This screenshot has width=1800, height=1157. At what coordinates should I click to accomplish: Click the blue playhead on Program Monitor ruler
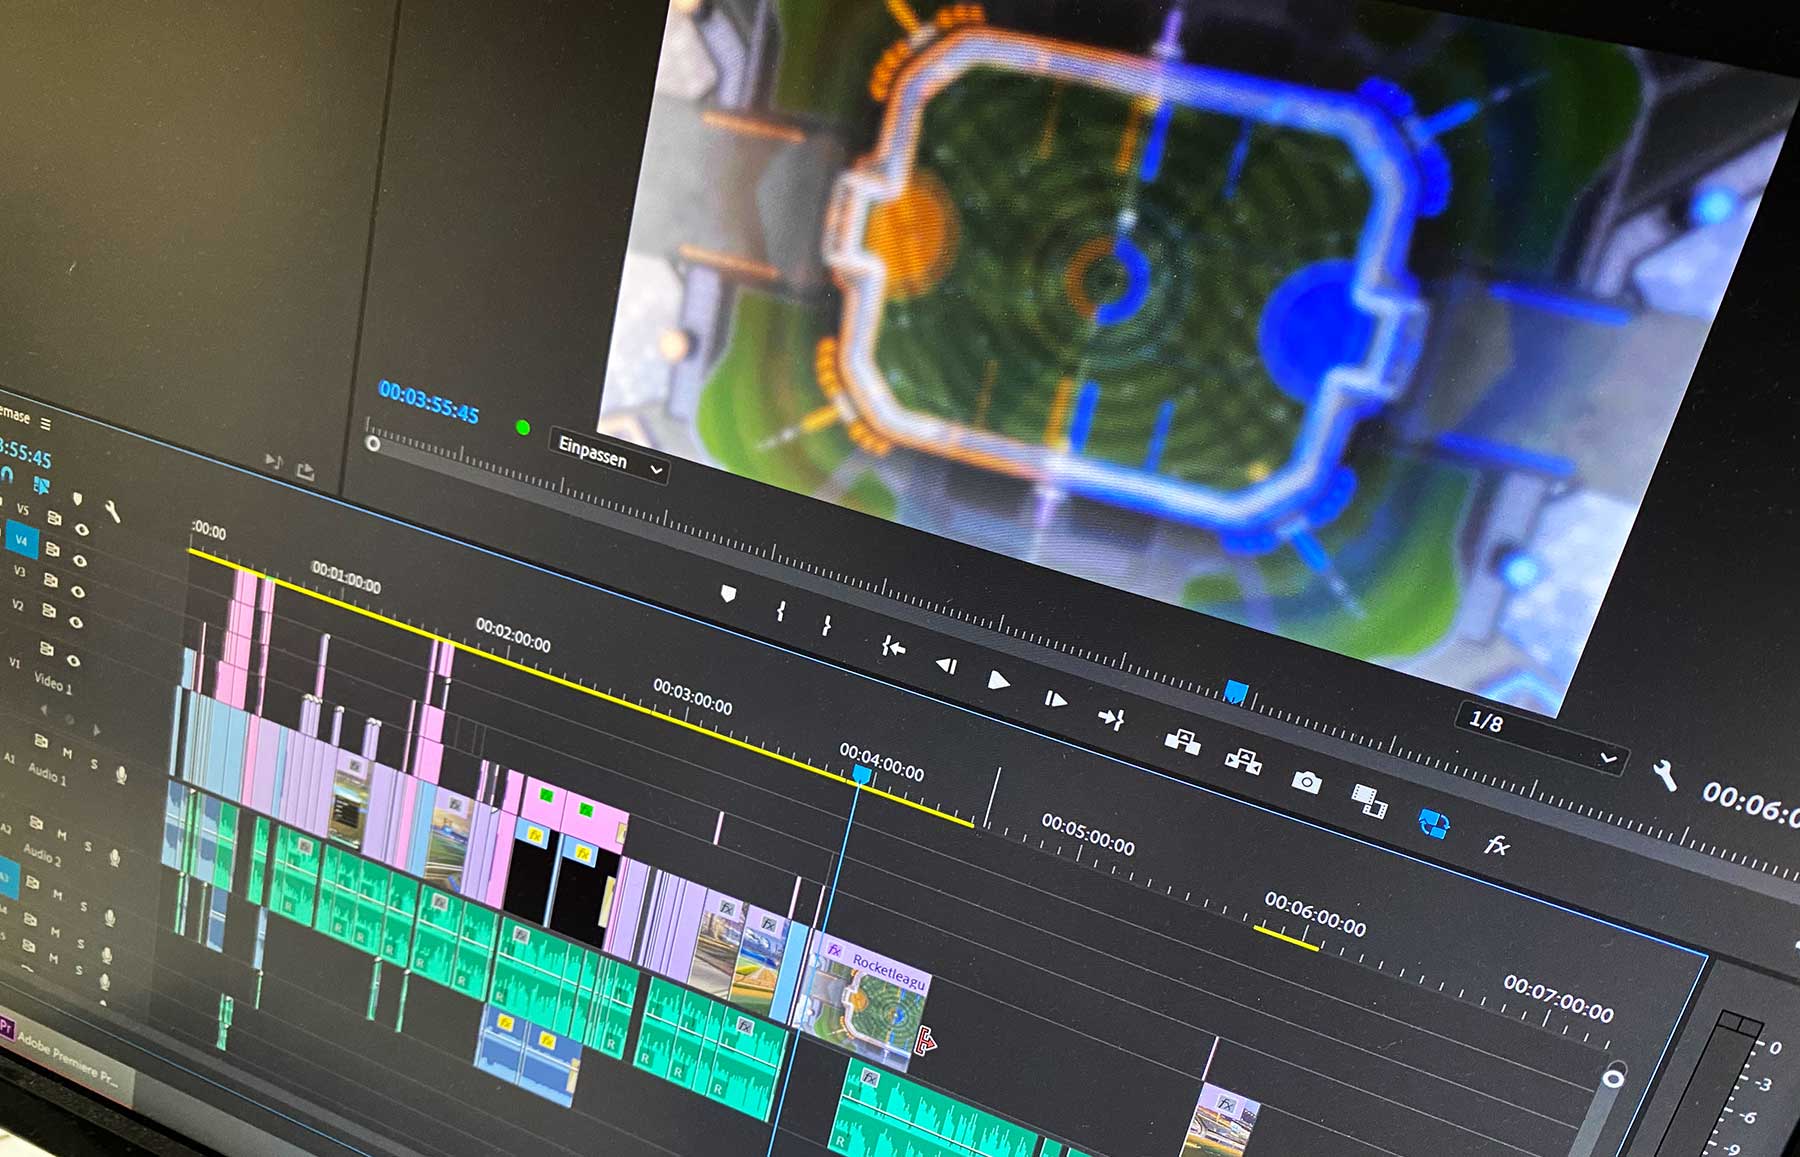[1236, 692]
